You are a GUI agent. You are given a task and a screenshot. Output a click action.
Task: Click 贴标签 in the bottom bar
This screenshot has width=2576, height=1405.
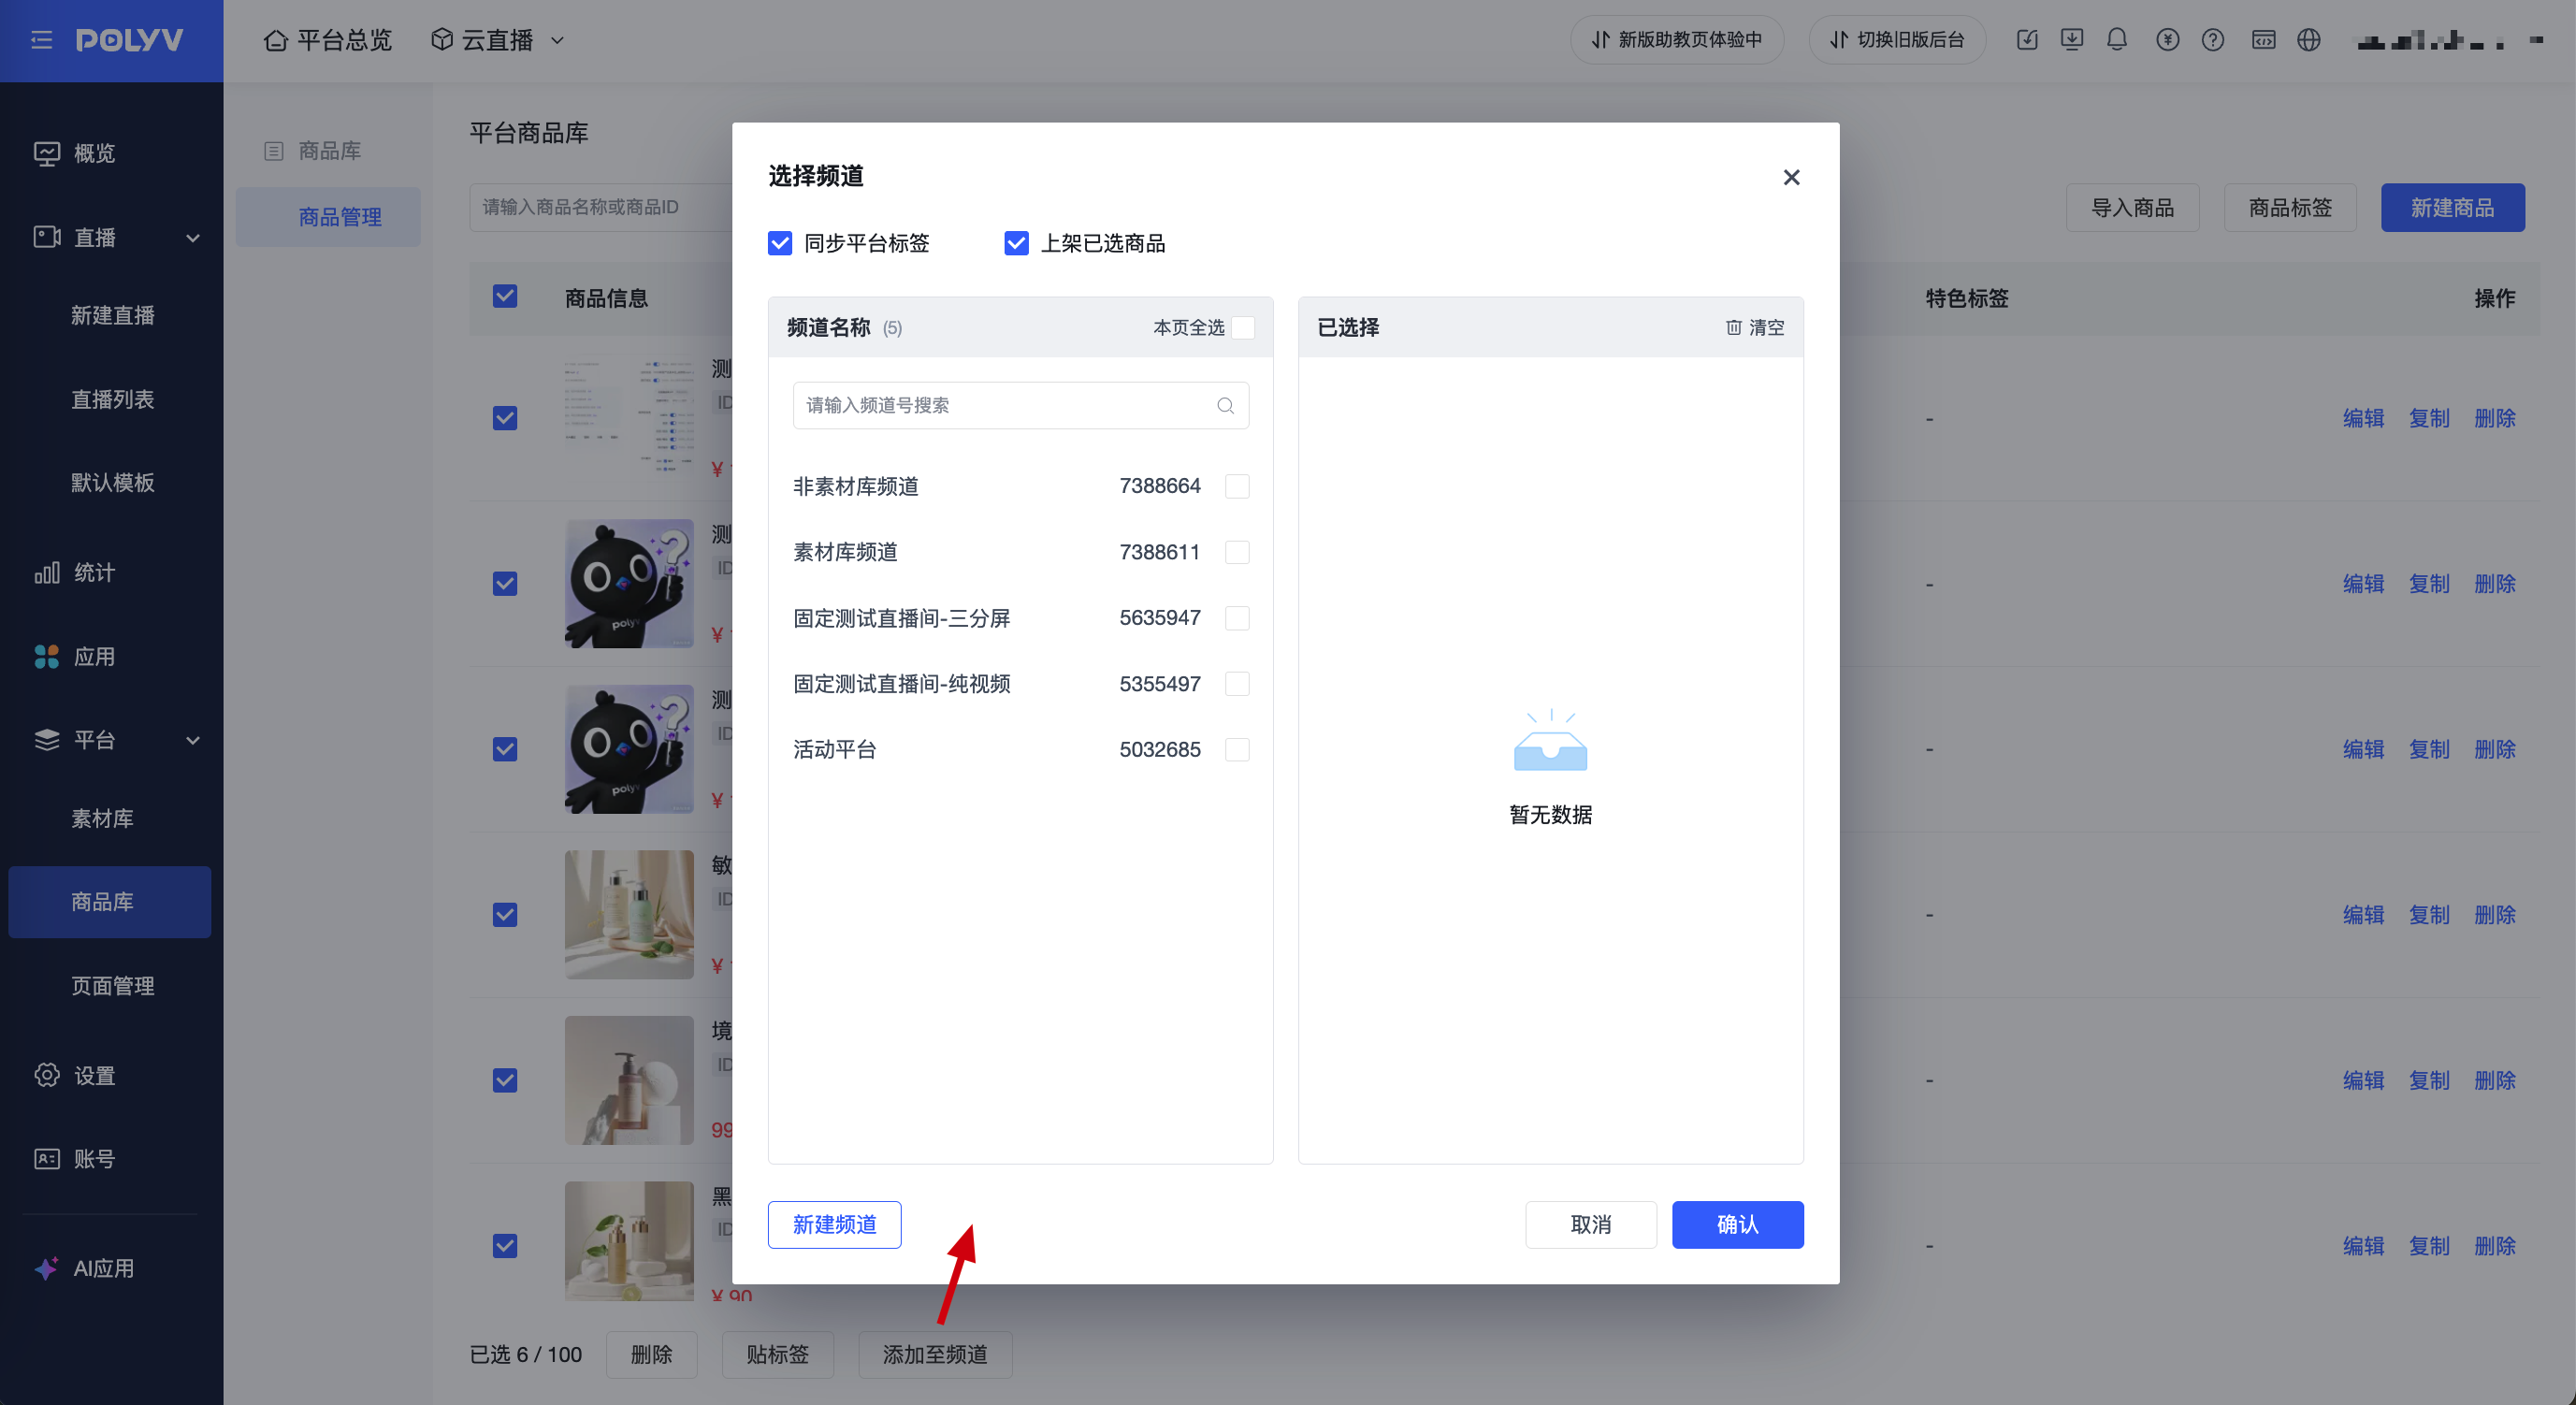pos(777,1354)
